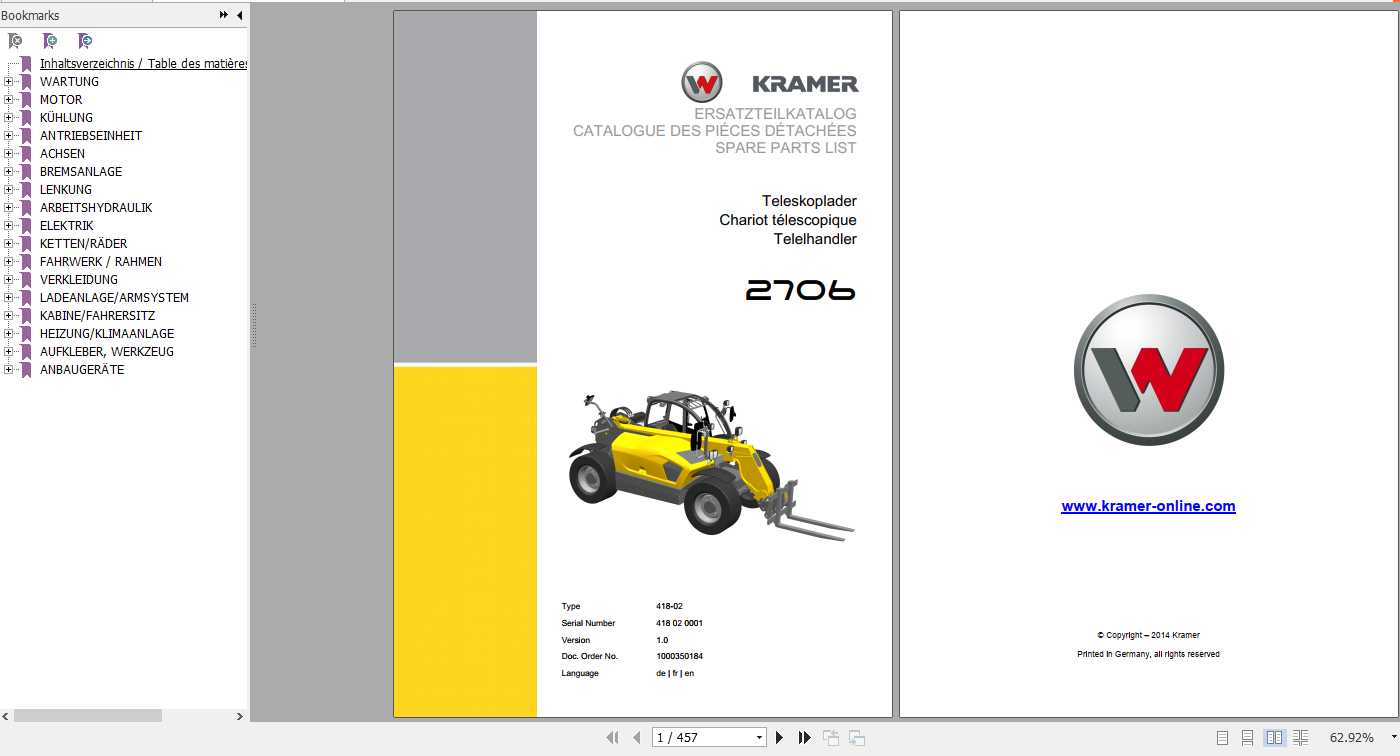Click the next view icon in page navigation

[x=857, y=738]
